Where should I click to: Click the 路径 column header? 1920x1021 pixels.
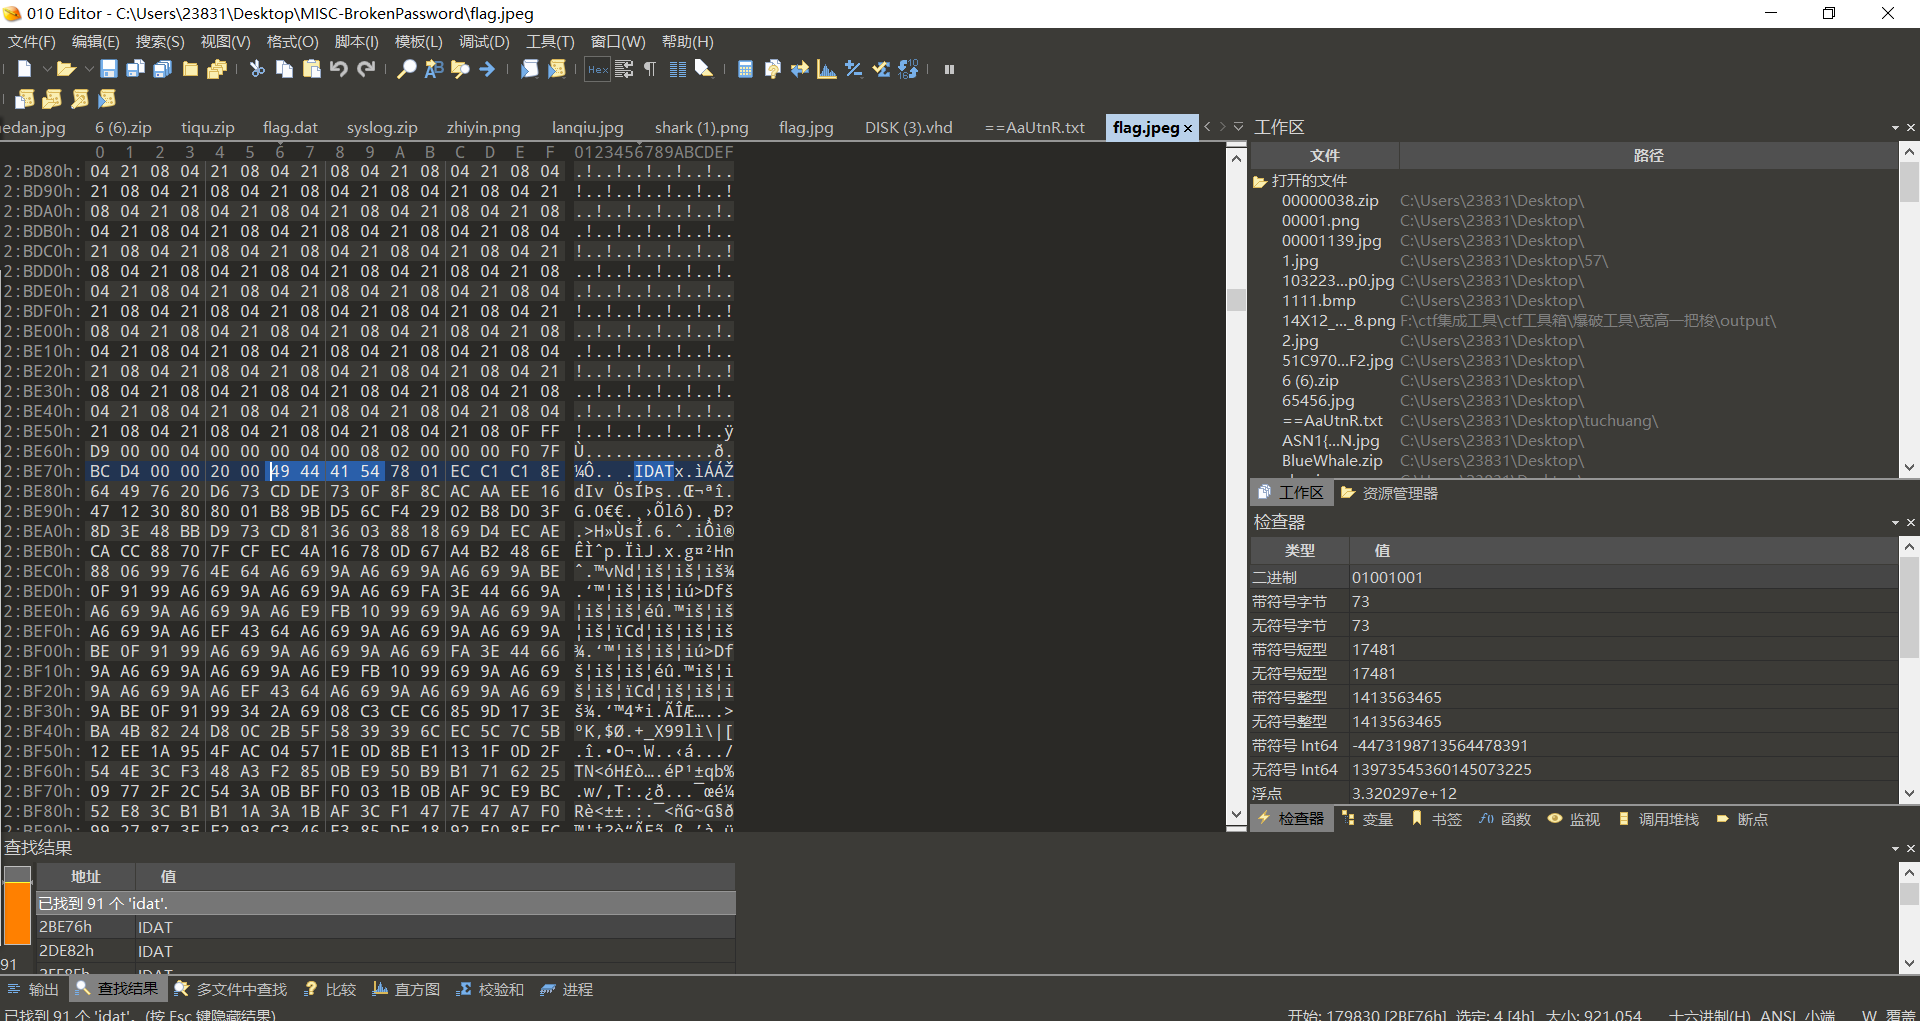(x=1648, y=155)
